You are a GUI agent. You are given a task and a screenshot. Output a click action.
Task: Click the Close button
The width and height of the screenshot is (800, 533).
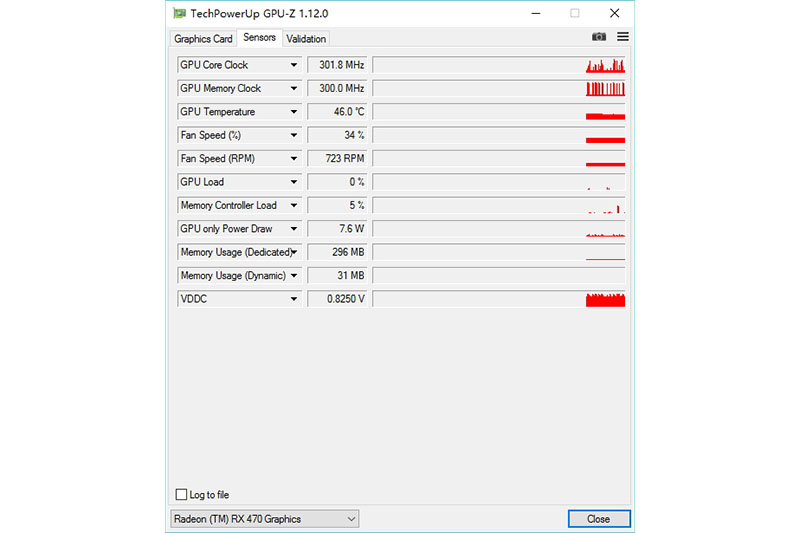[599, 519]
